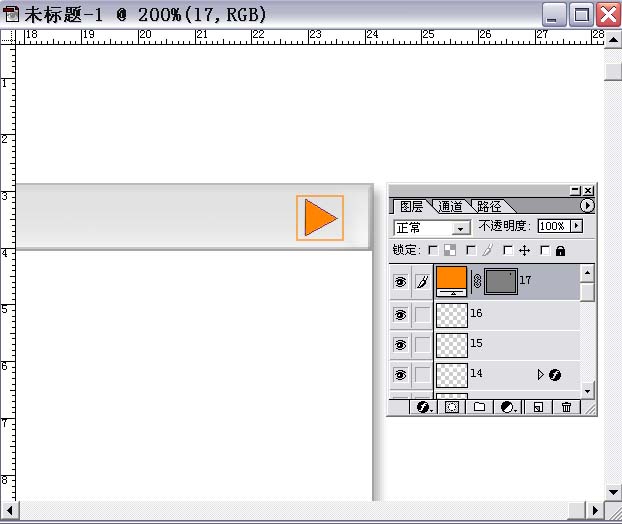Click the link icon on layer 17
Screen dimensions: 622x524
(x=477, y=281)
